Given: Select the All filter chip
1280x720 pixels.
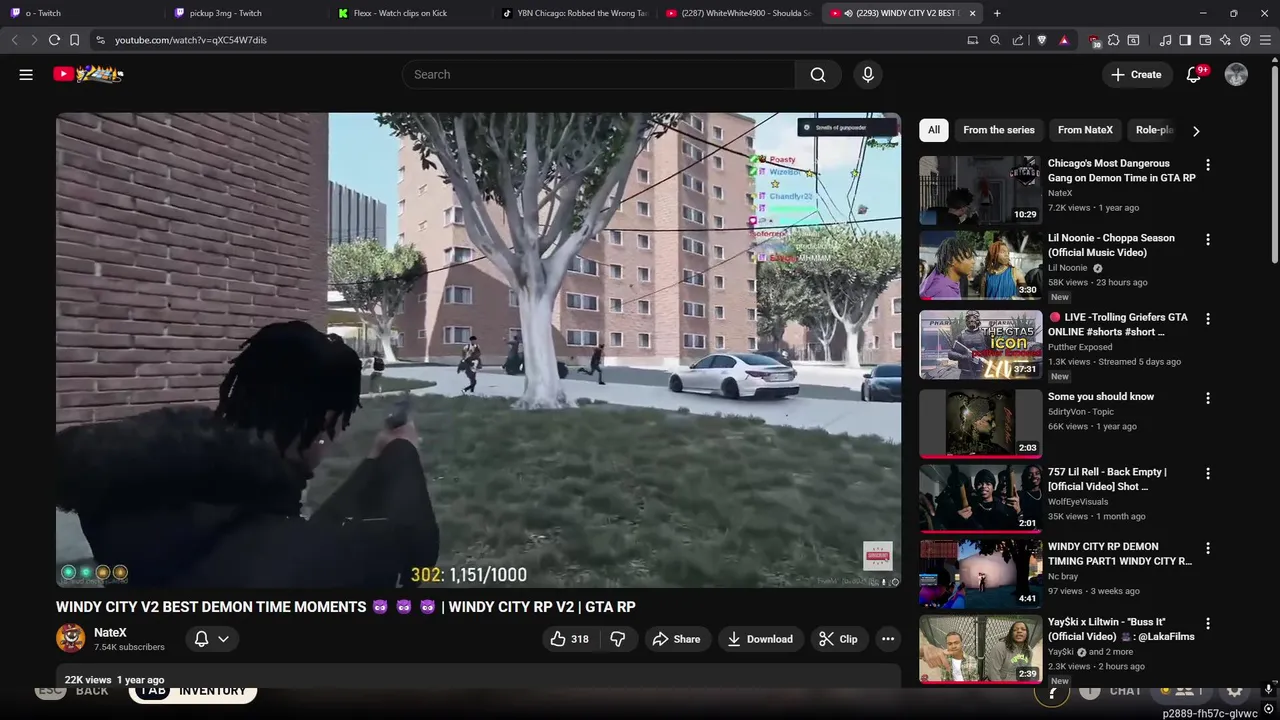Looking at the screenshot, I should (933, 130).
